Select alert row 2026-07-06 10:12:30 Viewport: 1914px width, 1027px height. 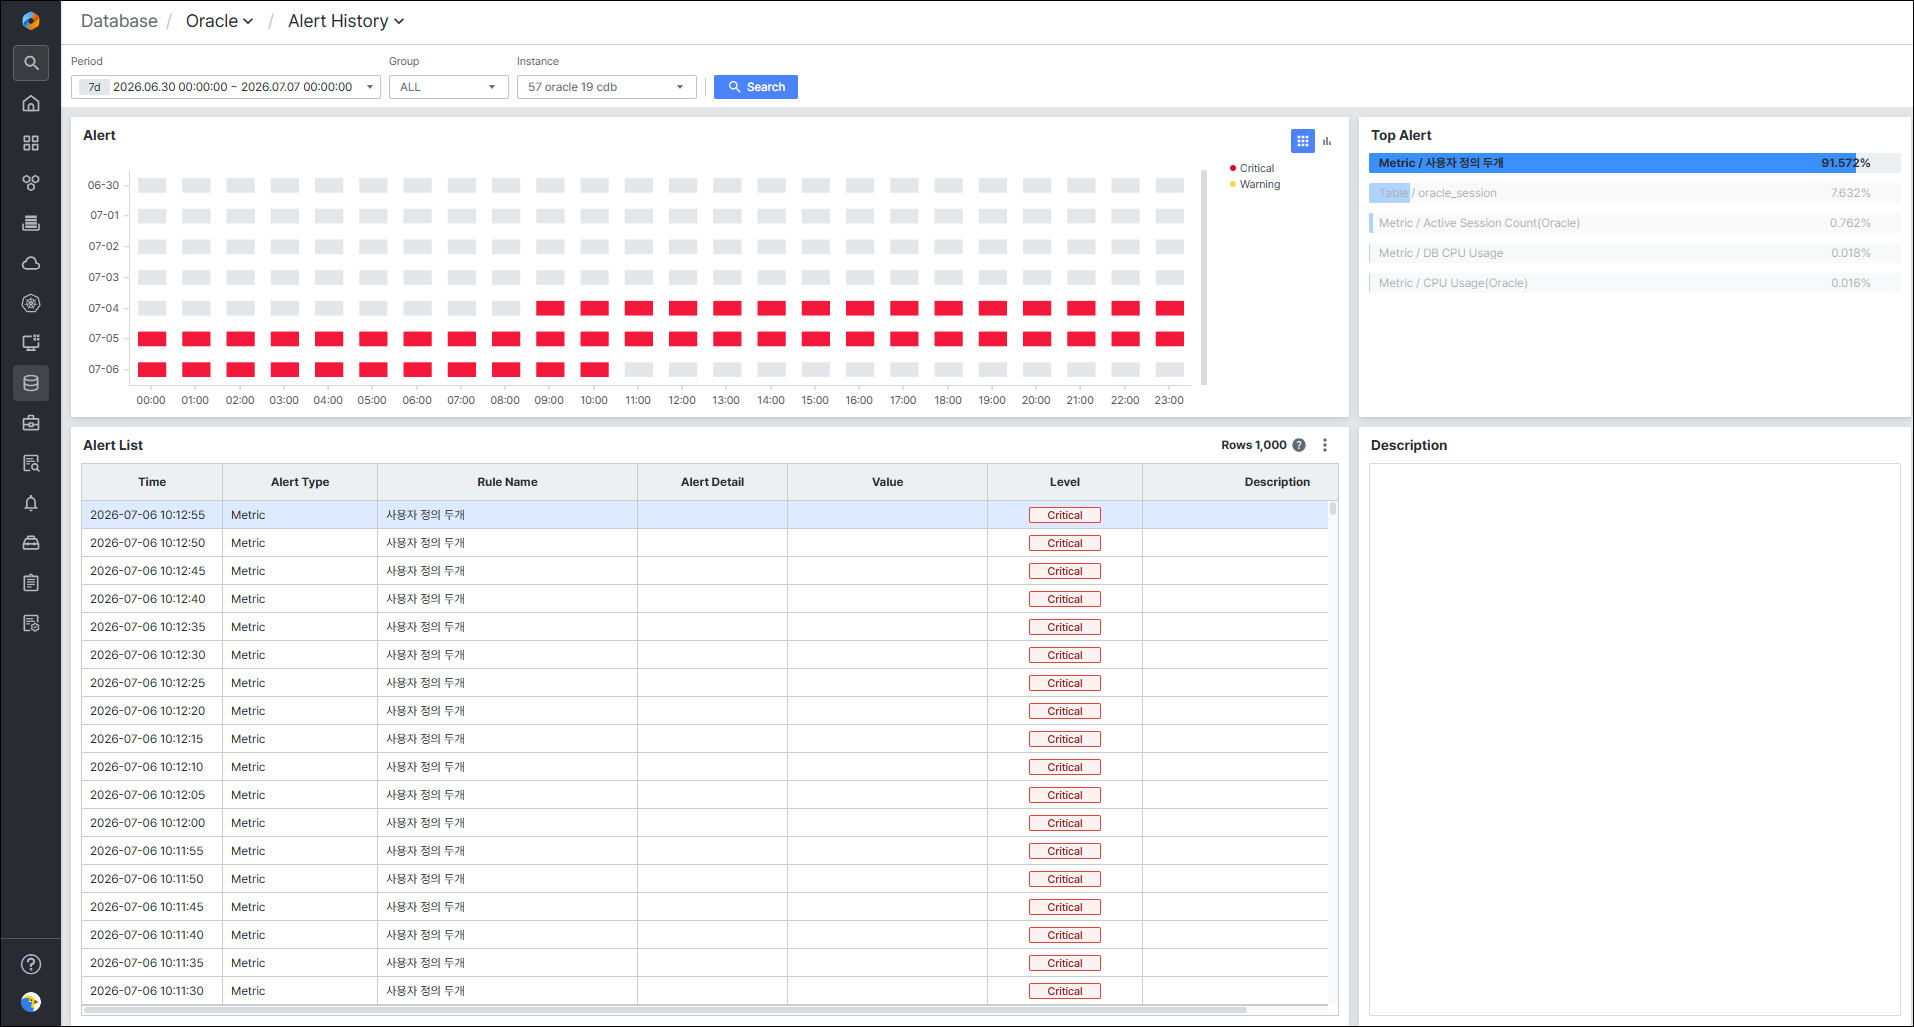point(705,655)
